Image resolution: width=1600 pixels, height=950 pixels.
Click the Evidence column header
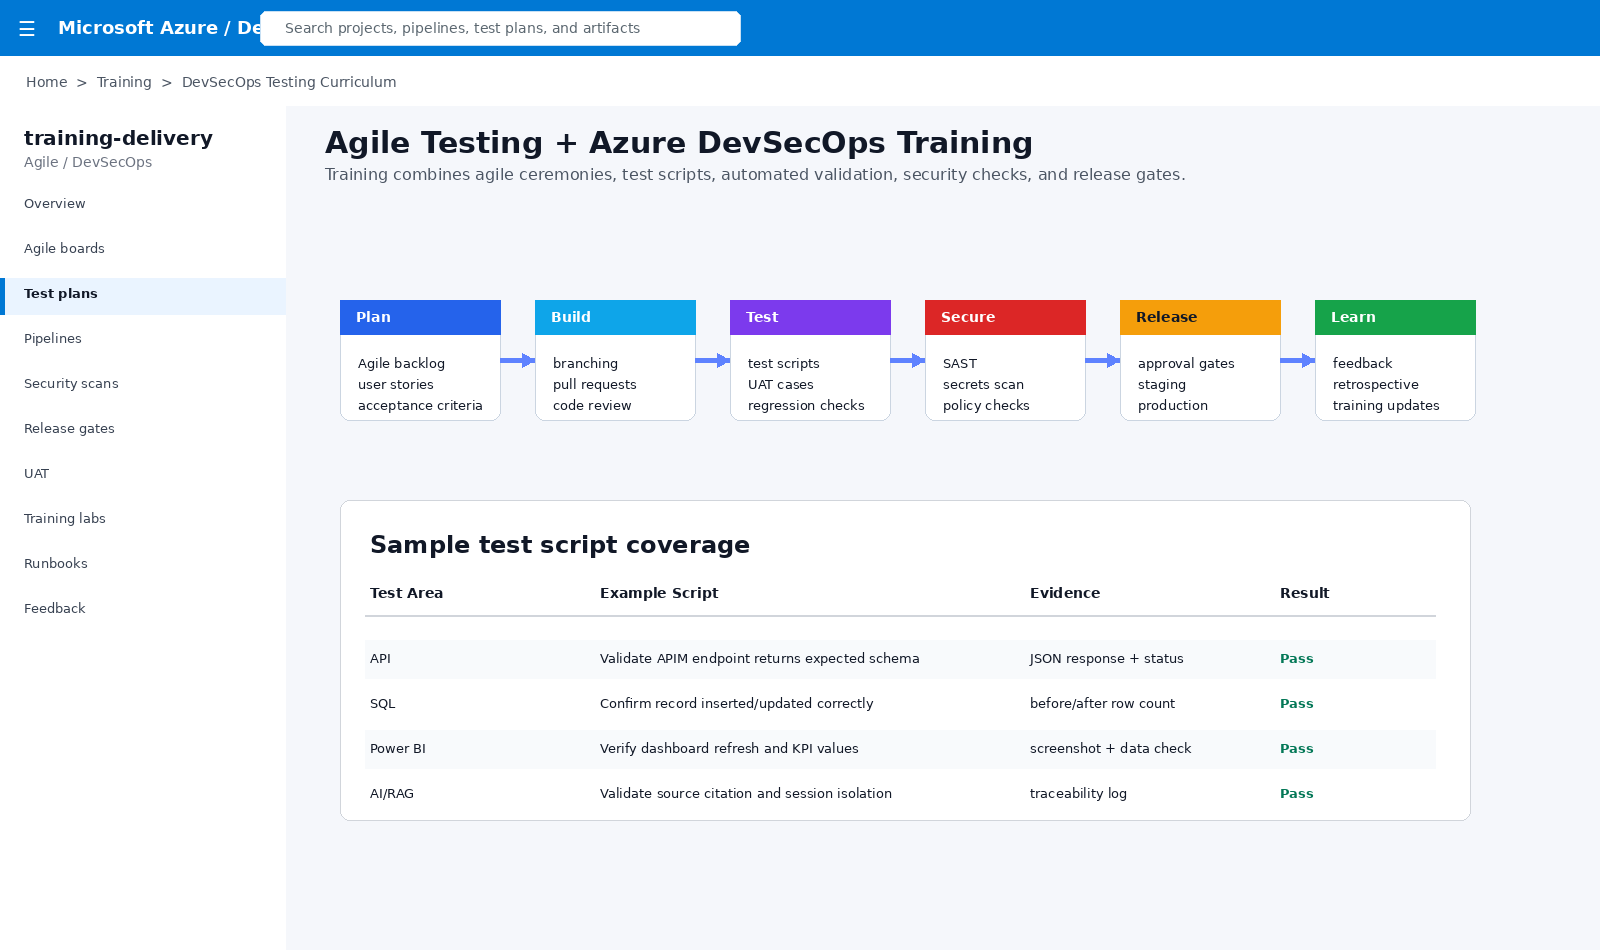[1065, 593]
